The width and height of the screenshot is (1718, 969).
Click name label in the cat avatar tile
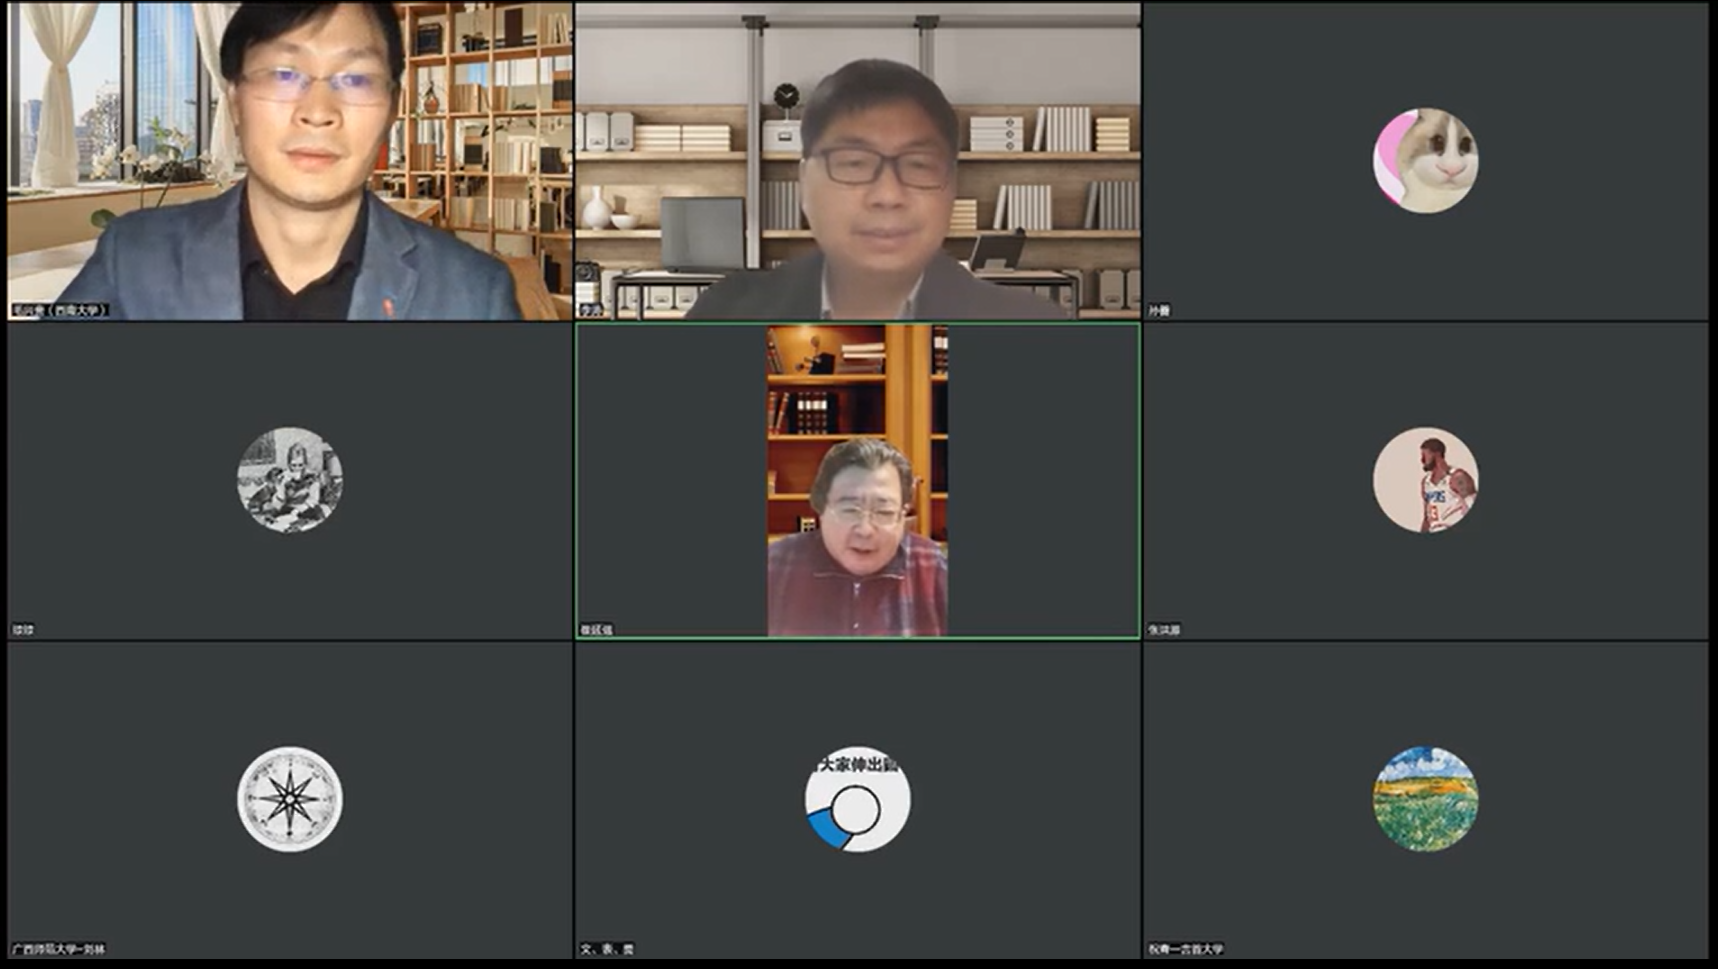[x=1159, y=311]
